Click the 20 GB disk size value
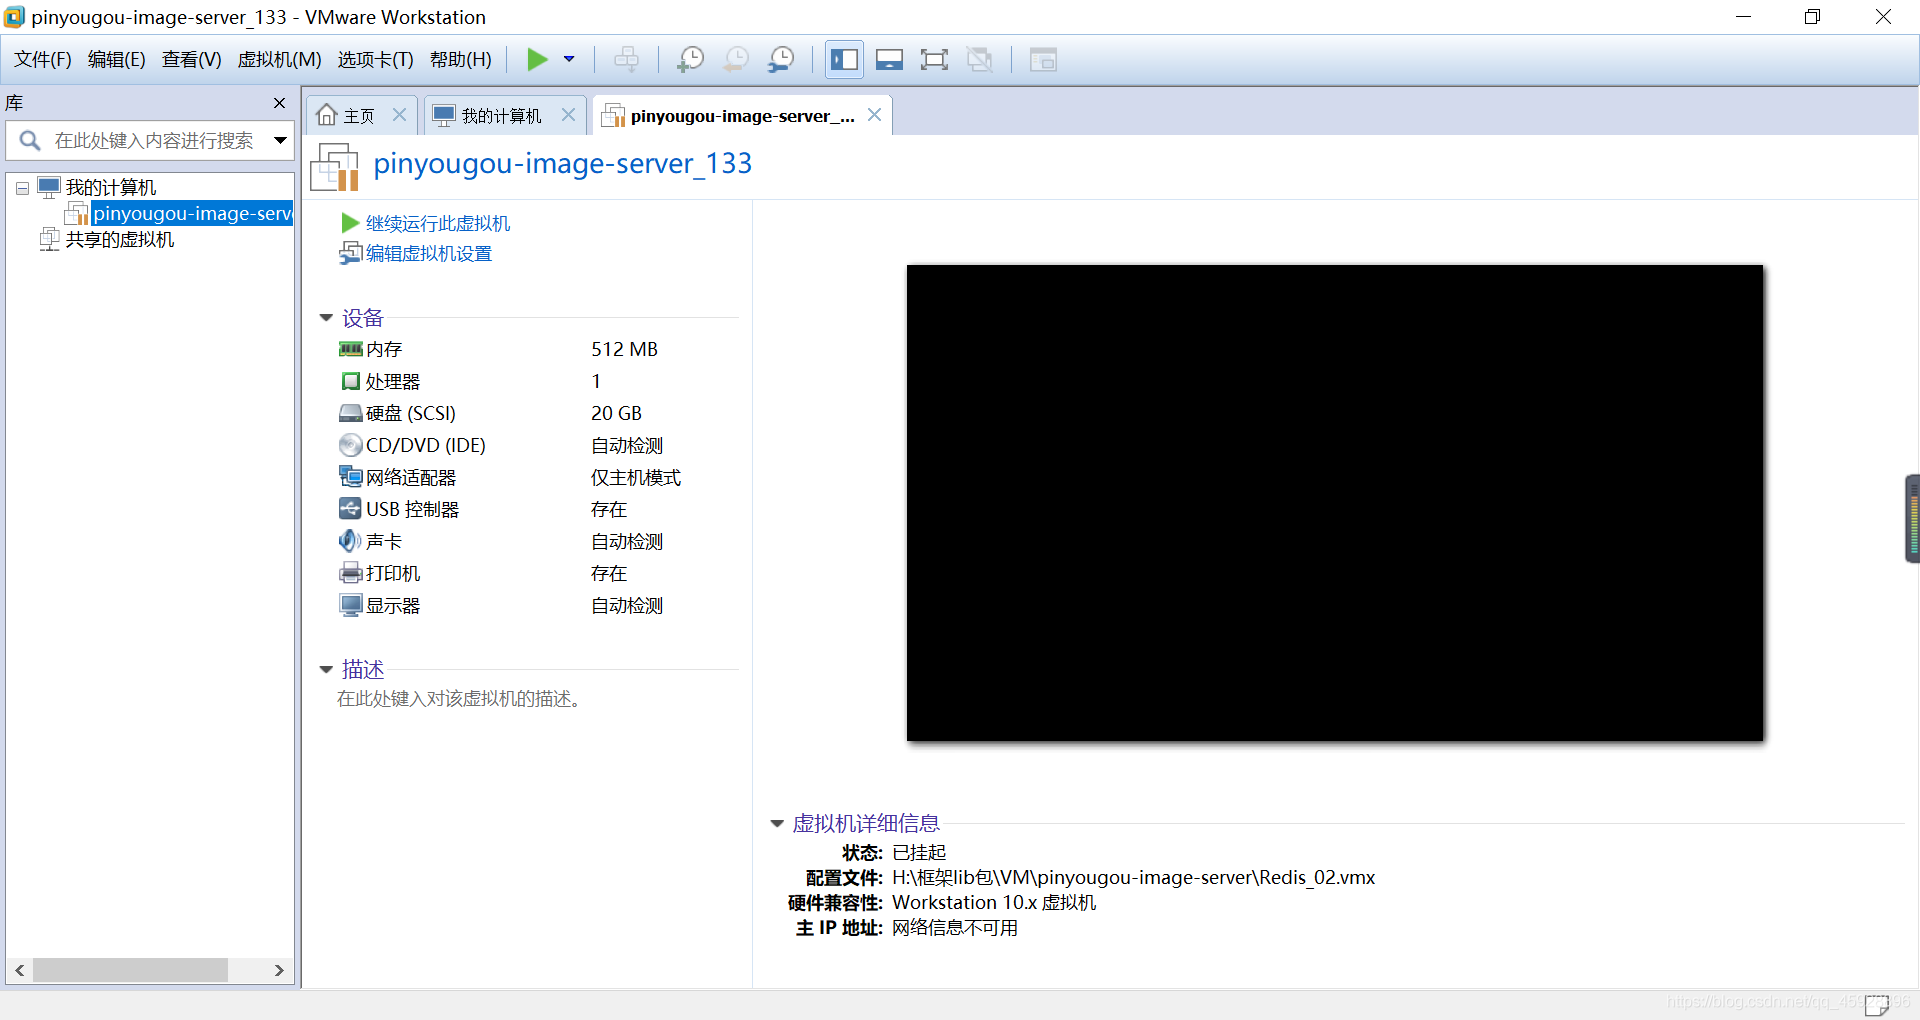The height and width of the screenshot is (1020, 1920). 616,413
